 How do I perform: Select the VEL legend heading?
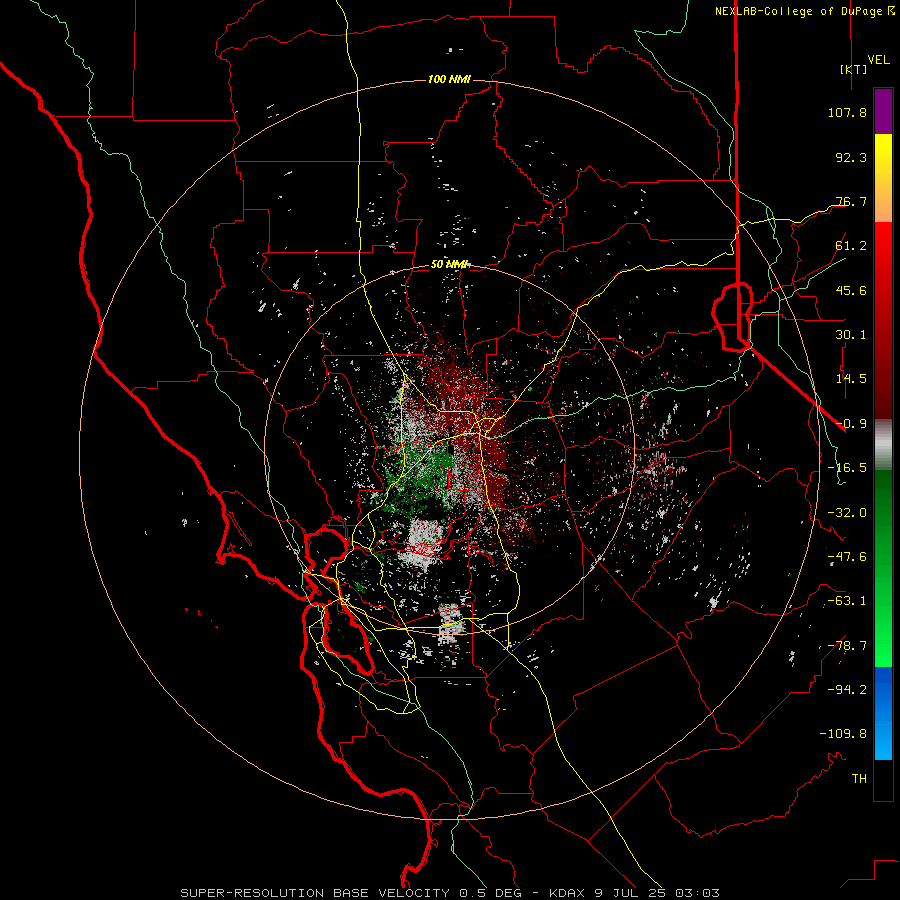pyautogui.click(x=878, y=60)
